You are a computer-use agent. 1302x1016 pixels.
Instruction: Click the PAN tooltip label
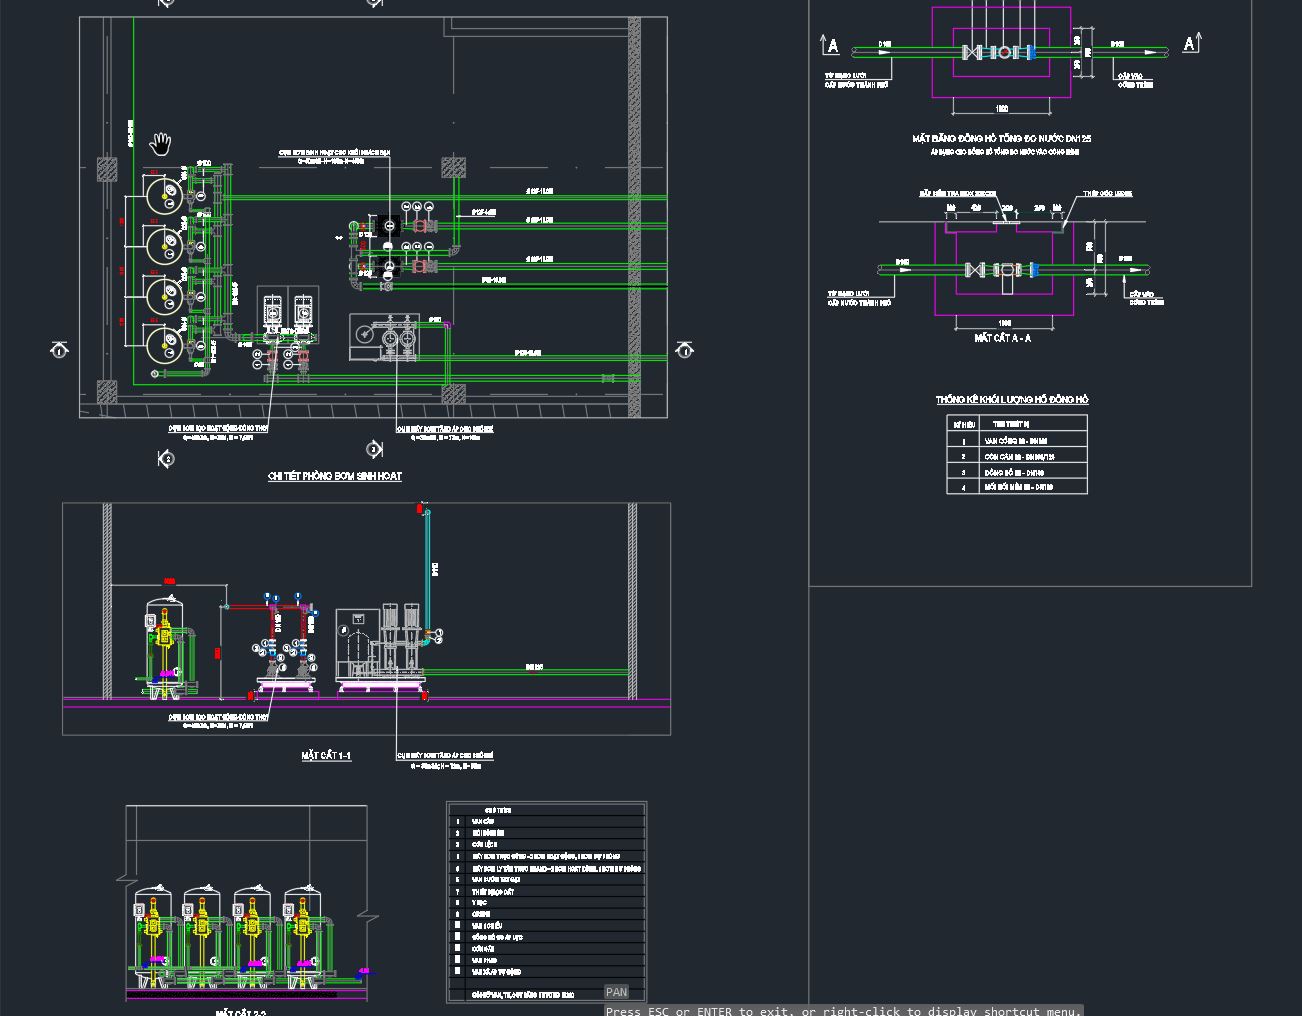pos(616,992)
